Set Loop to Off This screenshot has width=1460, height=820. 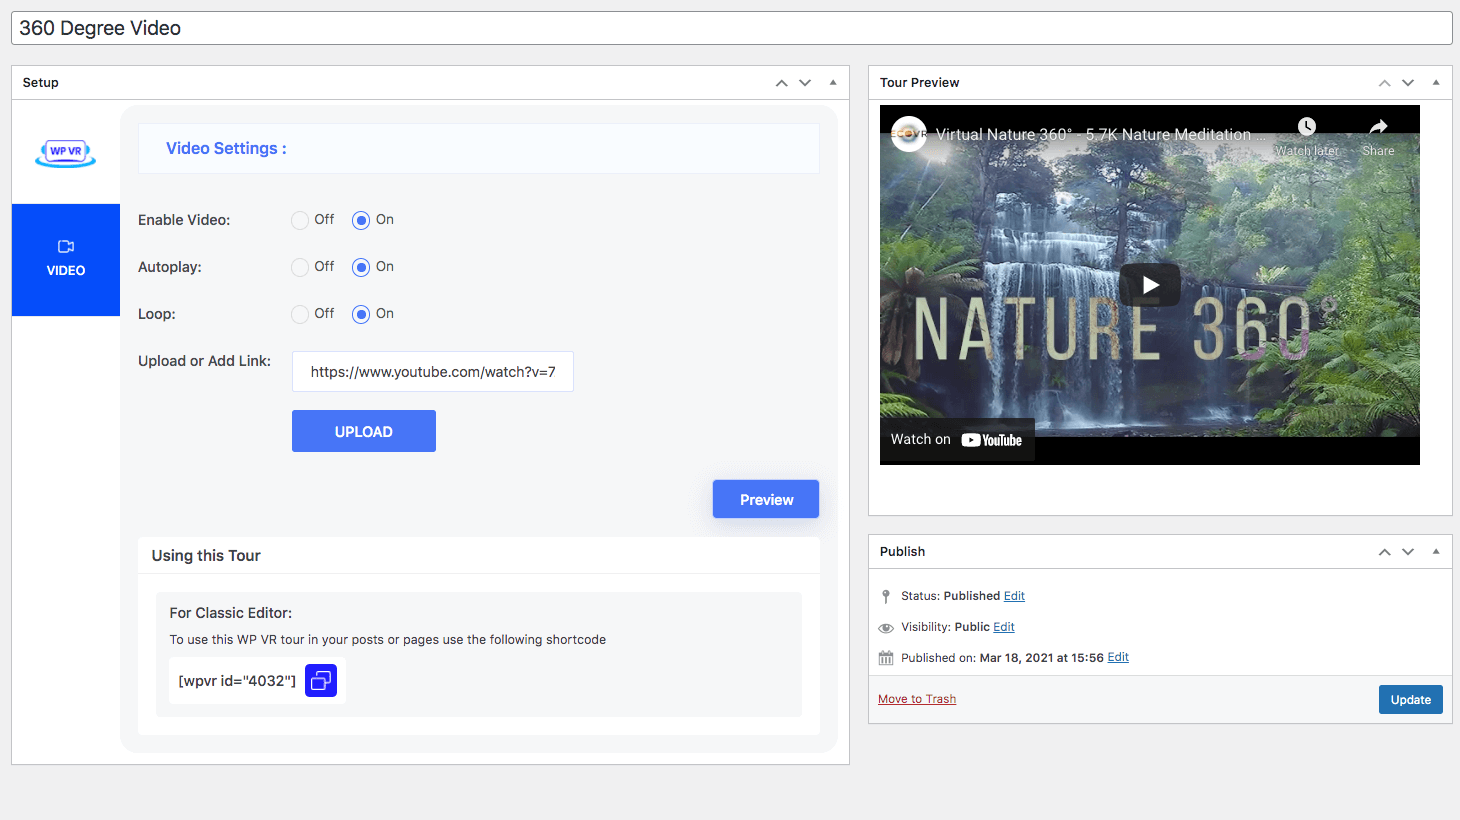[300, 314]
